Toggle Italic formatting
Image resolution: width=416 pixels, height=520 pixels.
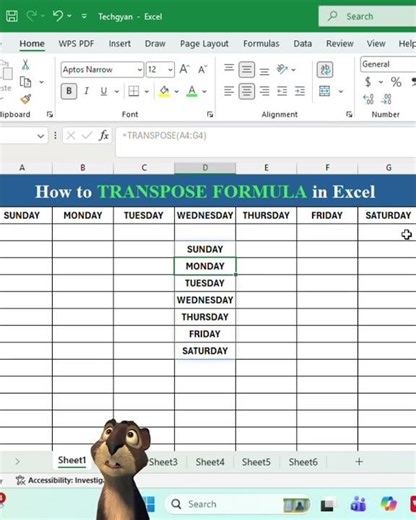(86, 91)
